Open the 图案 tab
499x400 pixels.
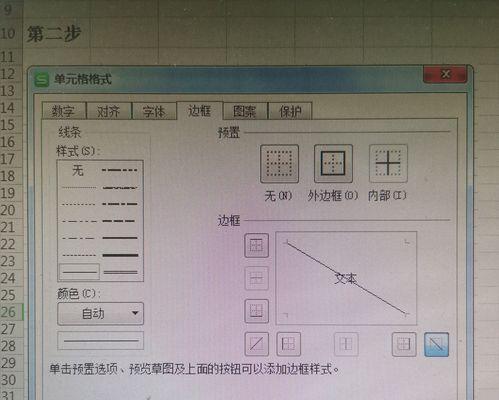click(245, 111)
